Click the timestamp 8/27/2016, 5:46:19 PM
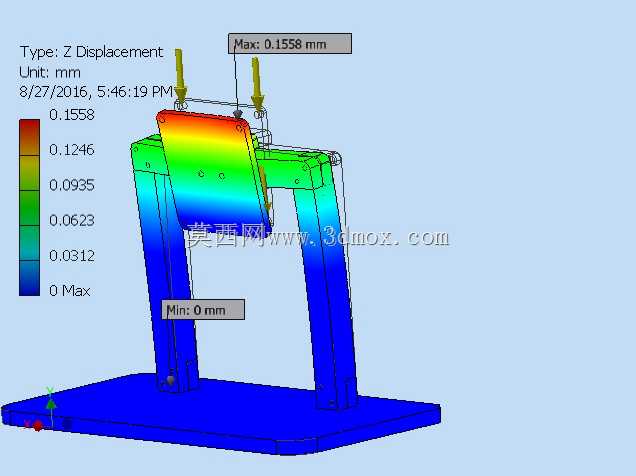Viewport: 636px width, 476px height. coord(96,92)
